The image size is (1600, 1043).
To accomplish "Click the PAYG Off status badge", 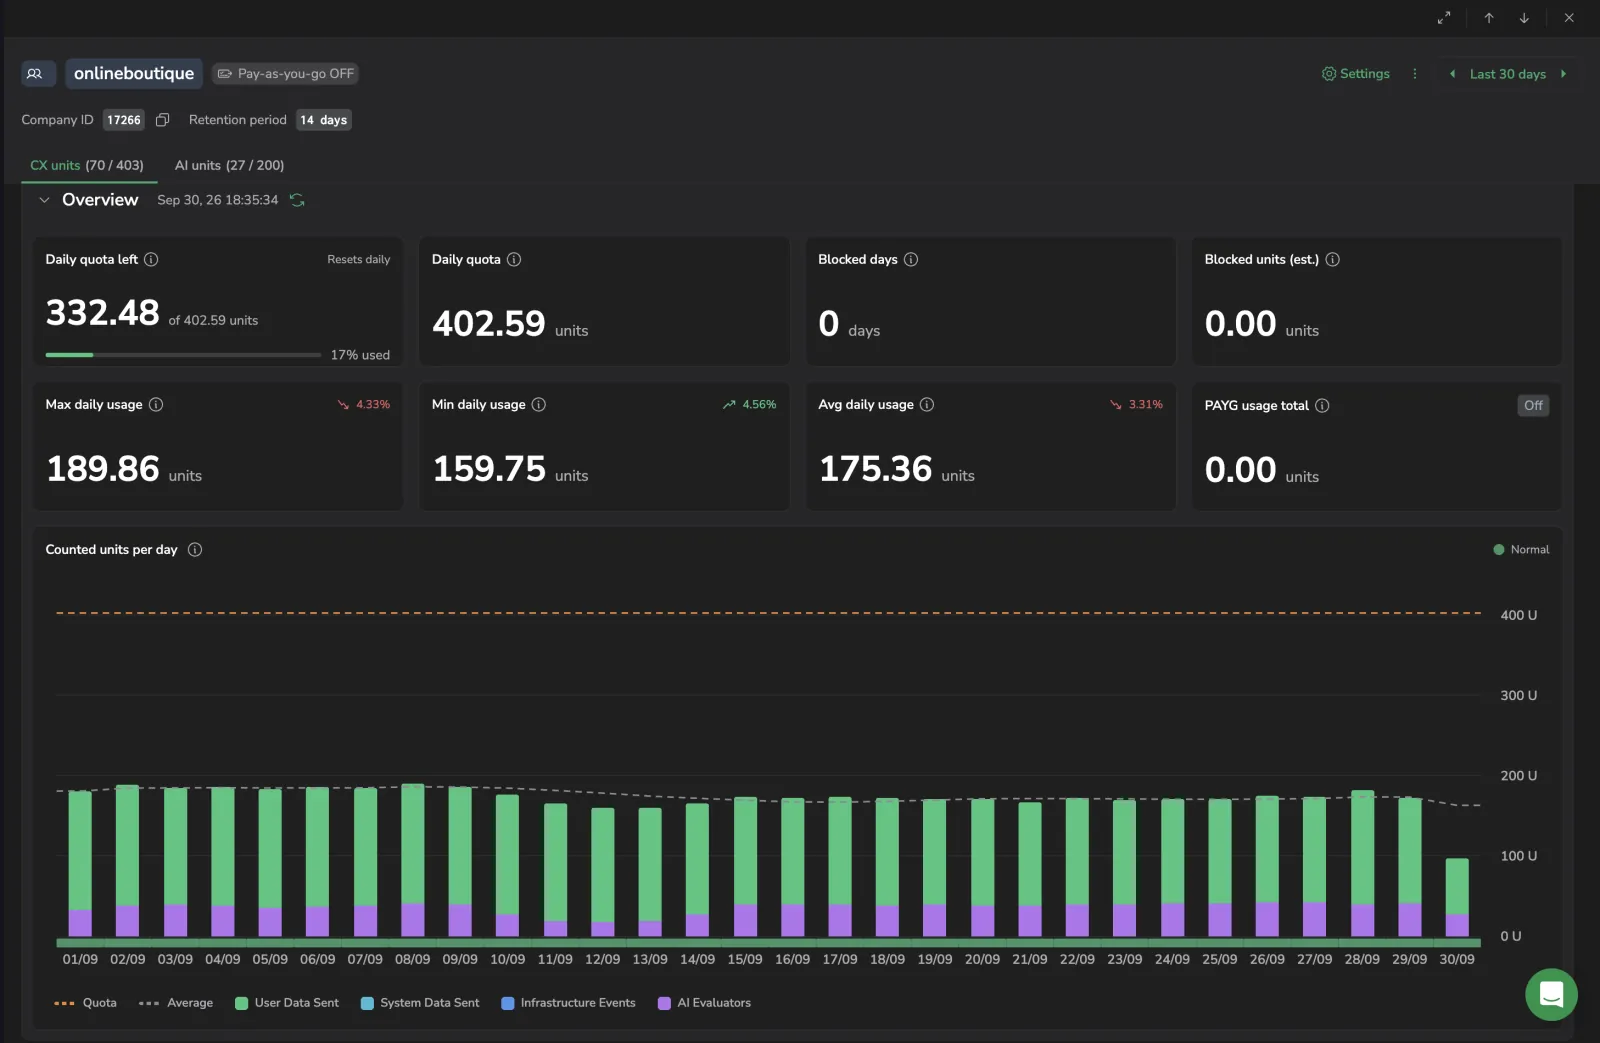I will tap(1533, 405).
